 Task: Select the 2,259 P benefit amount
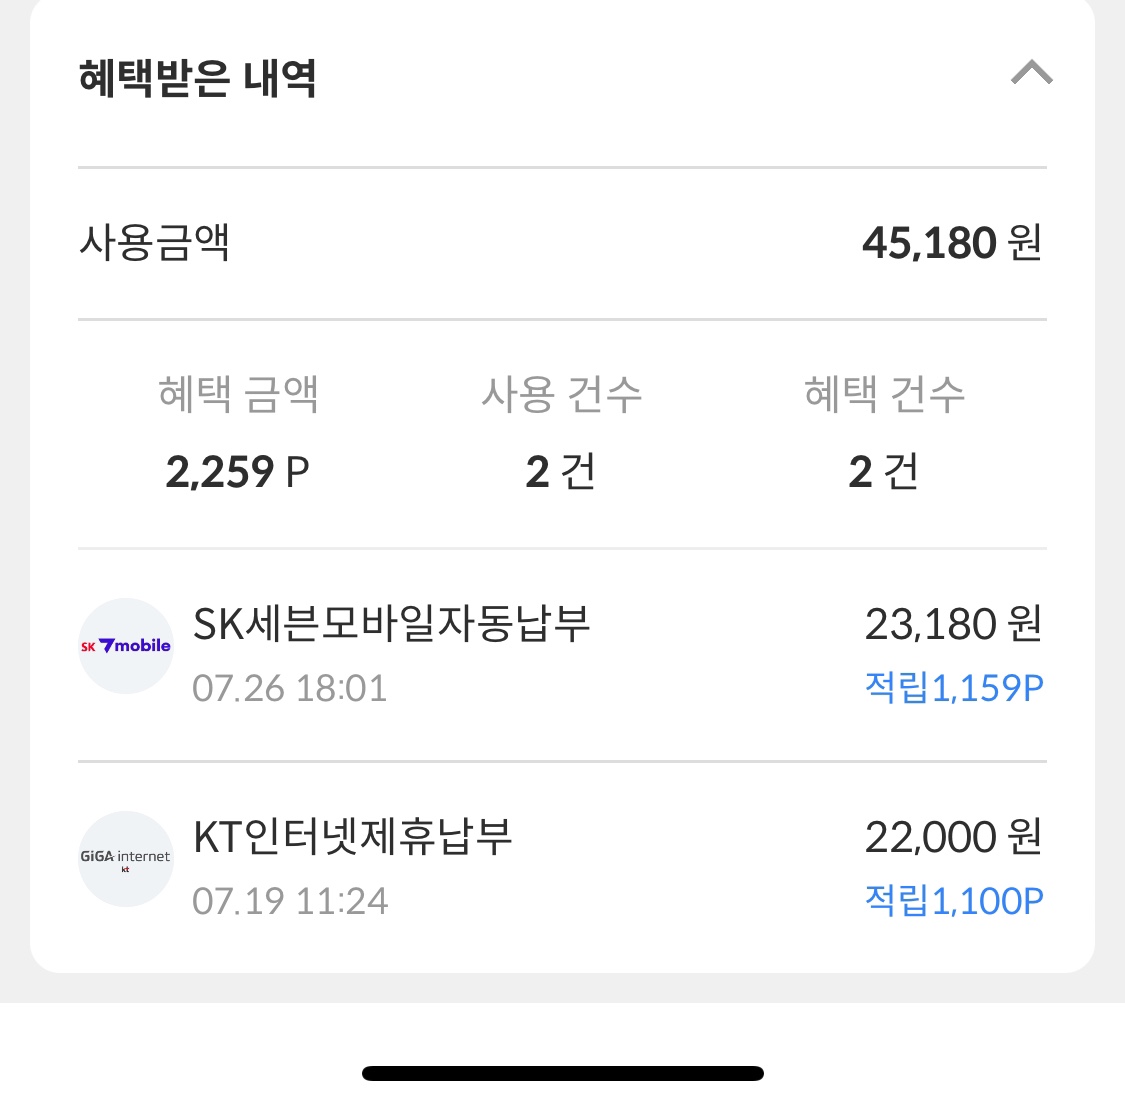238,470
